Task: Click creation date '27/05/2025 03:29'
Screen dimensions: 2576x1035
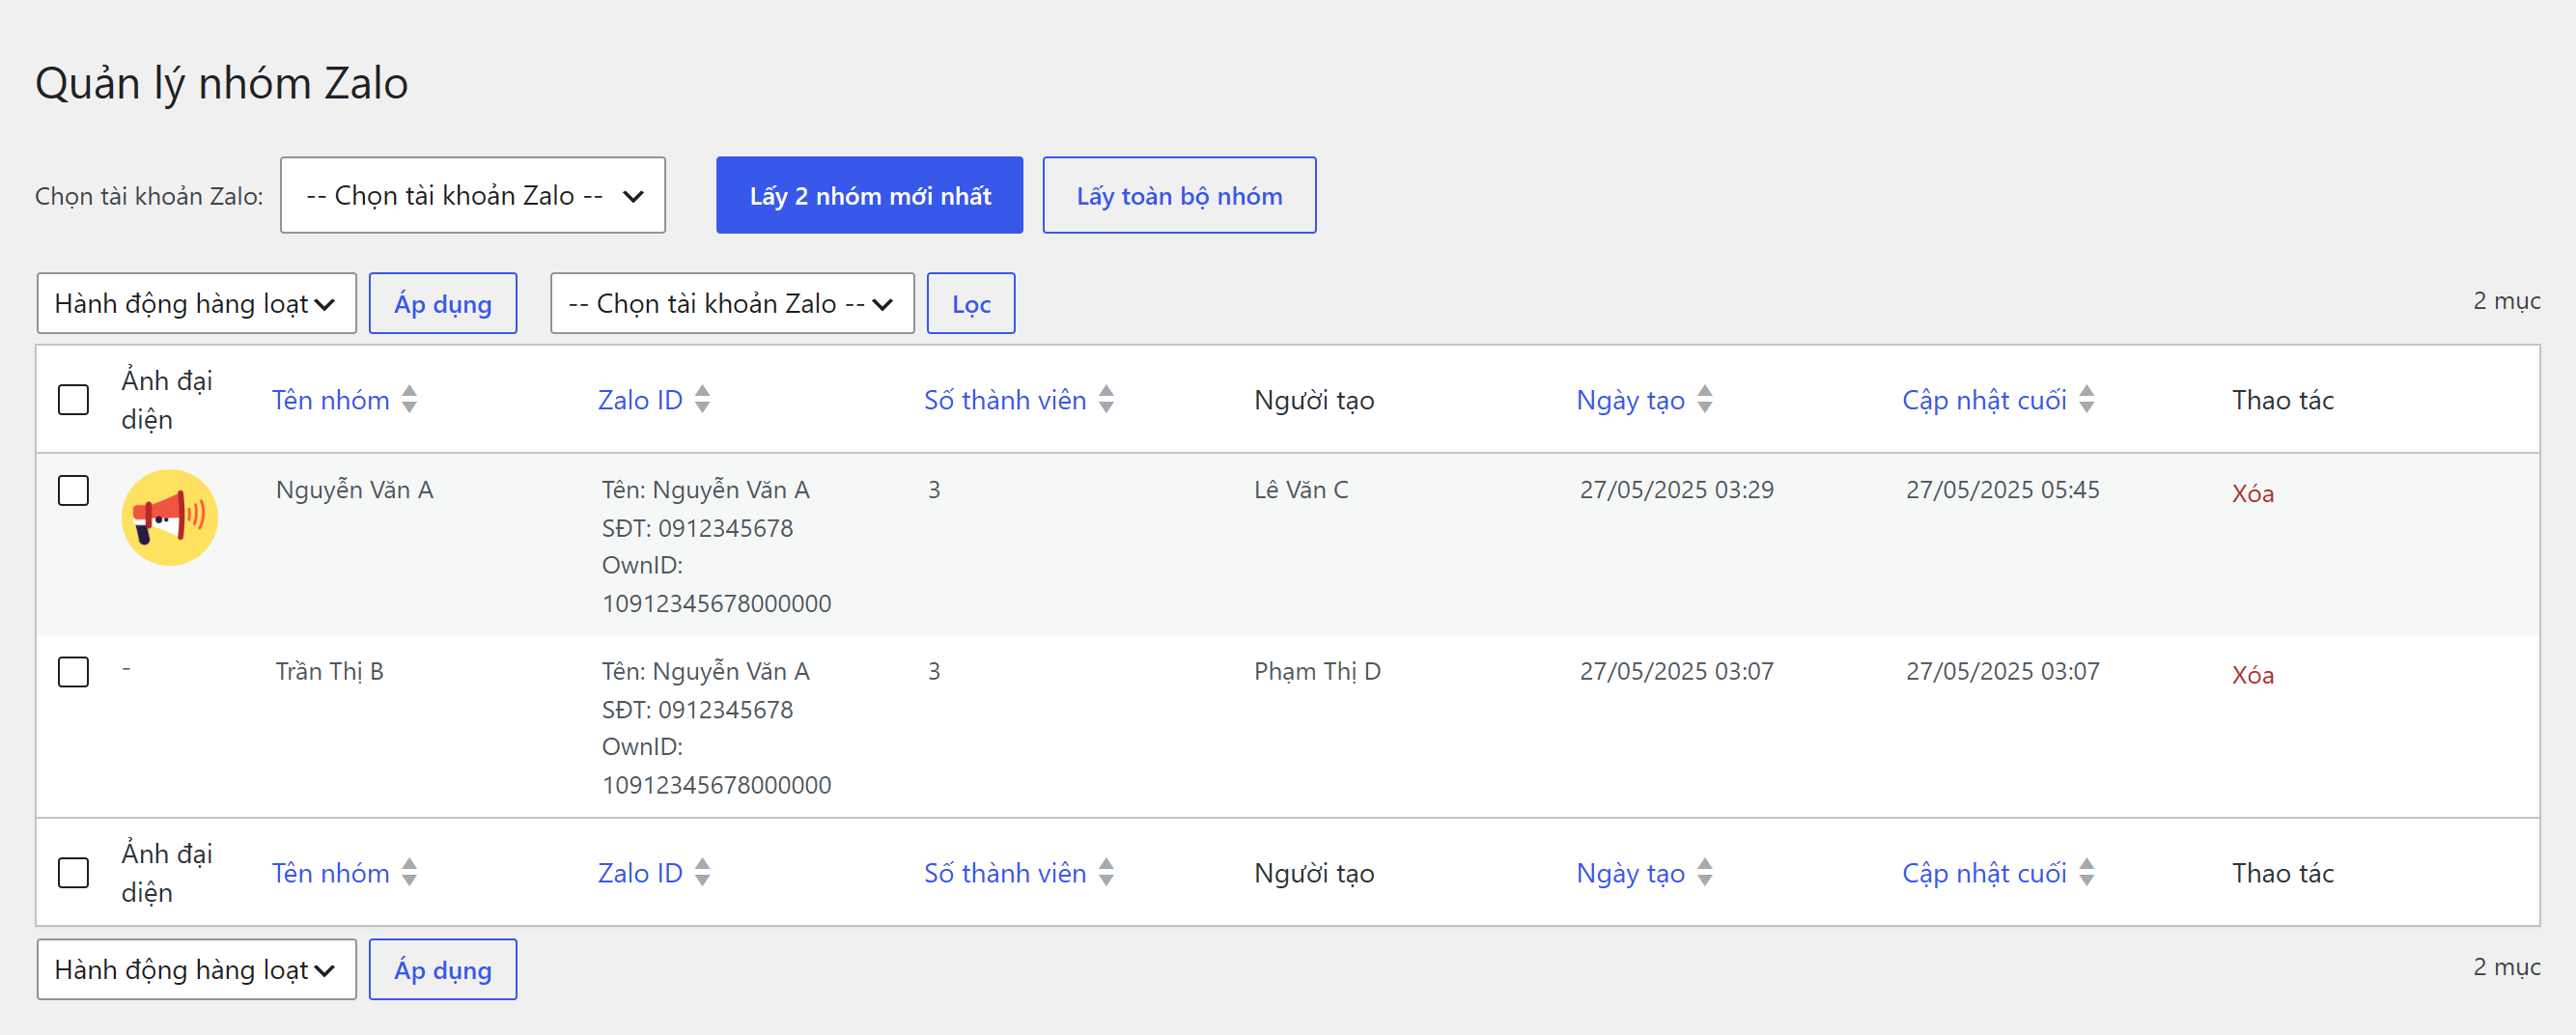Action: pos(1676,489)
